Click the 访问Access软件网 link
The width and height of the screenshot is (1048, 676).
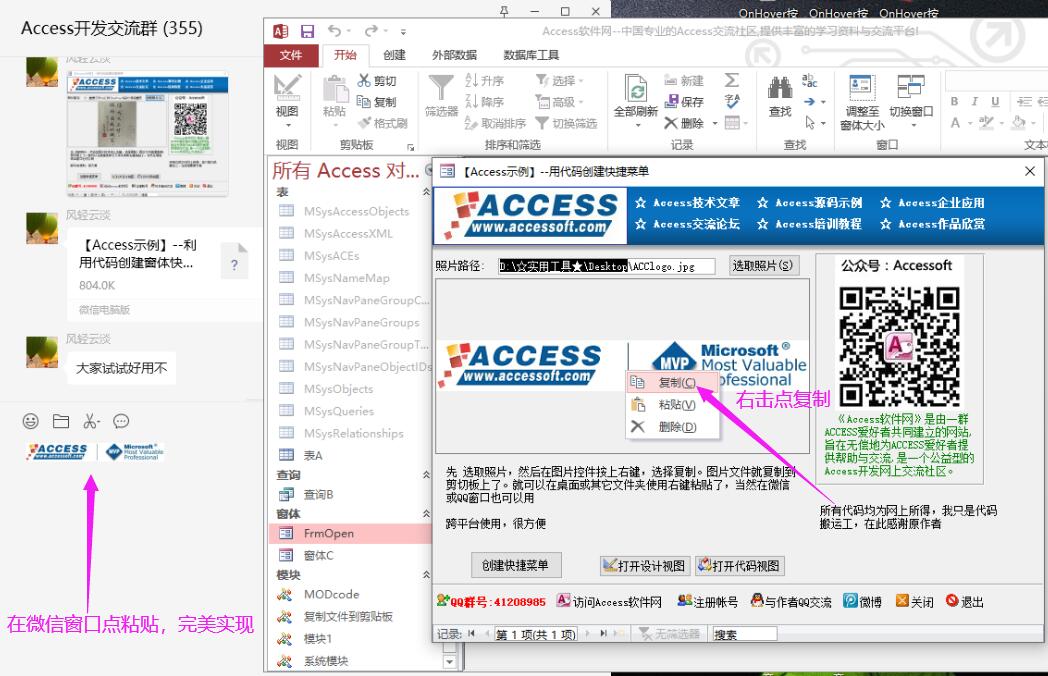tap(610, 602)
